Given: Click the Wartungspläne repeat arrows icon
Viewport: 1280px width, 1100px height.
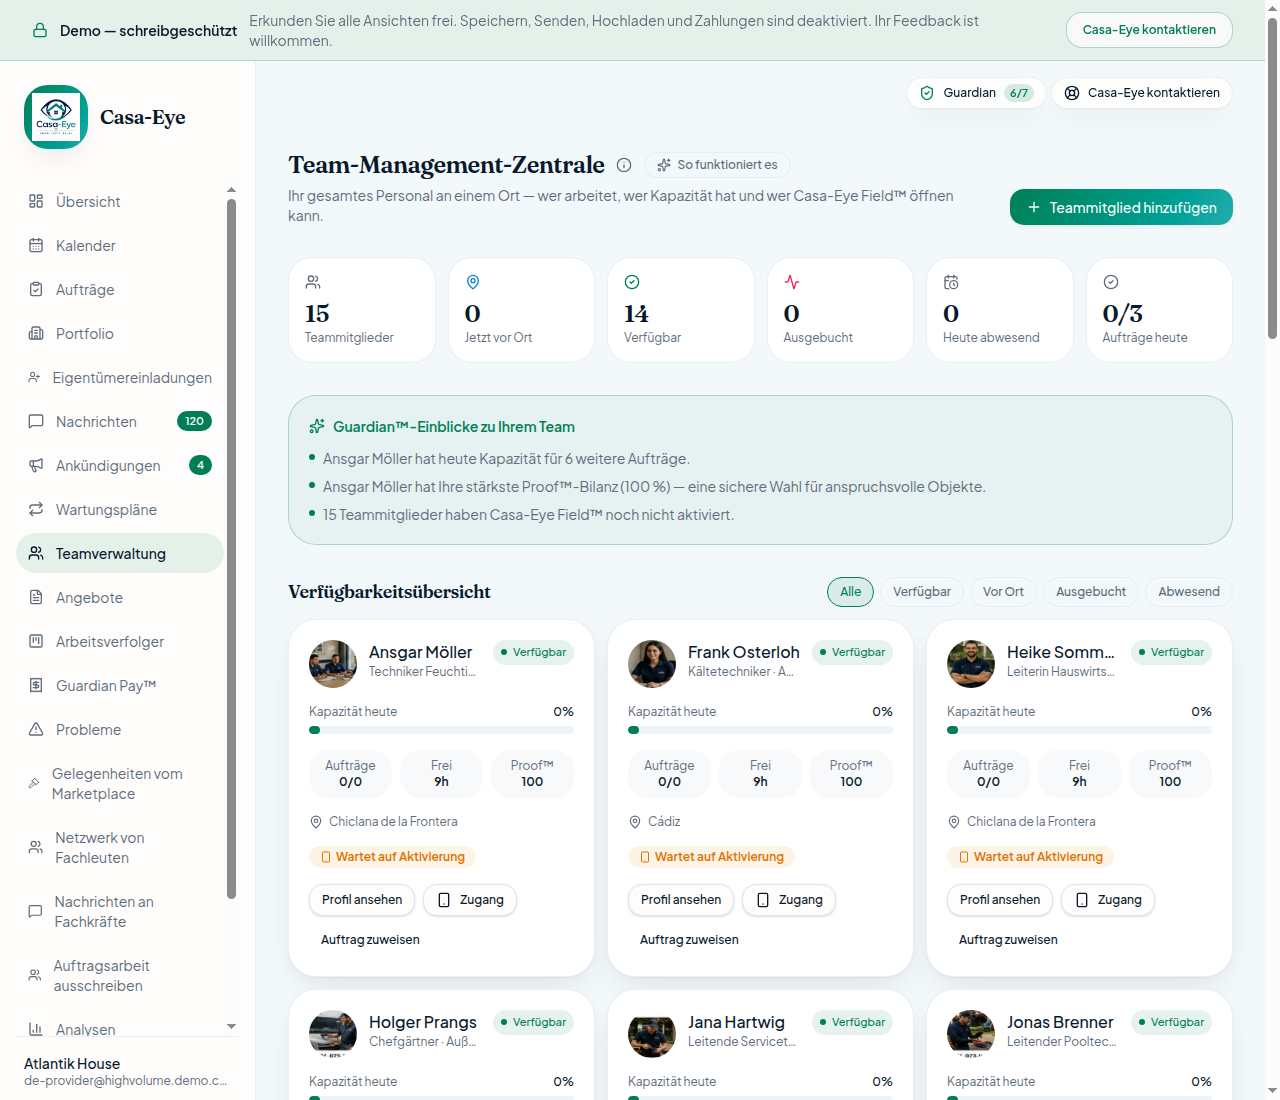Looking at the screenshot, I should (36, 509).
